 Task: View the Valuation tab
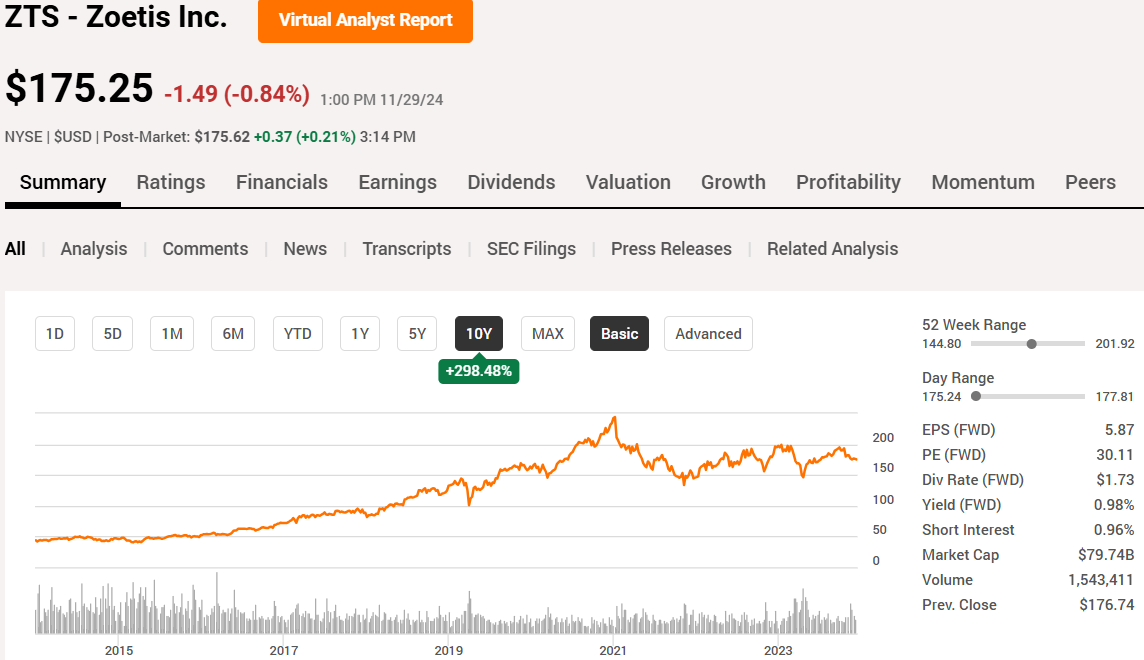(628, 182)
